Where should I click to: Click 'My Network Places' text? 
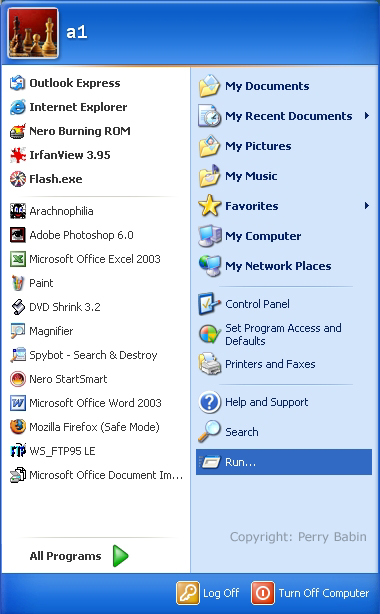click(278, 266)
